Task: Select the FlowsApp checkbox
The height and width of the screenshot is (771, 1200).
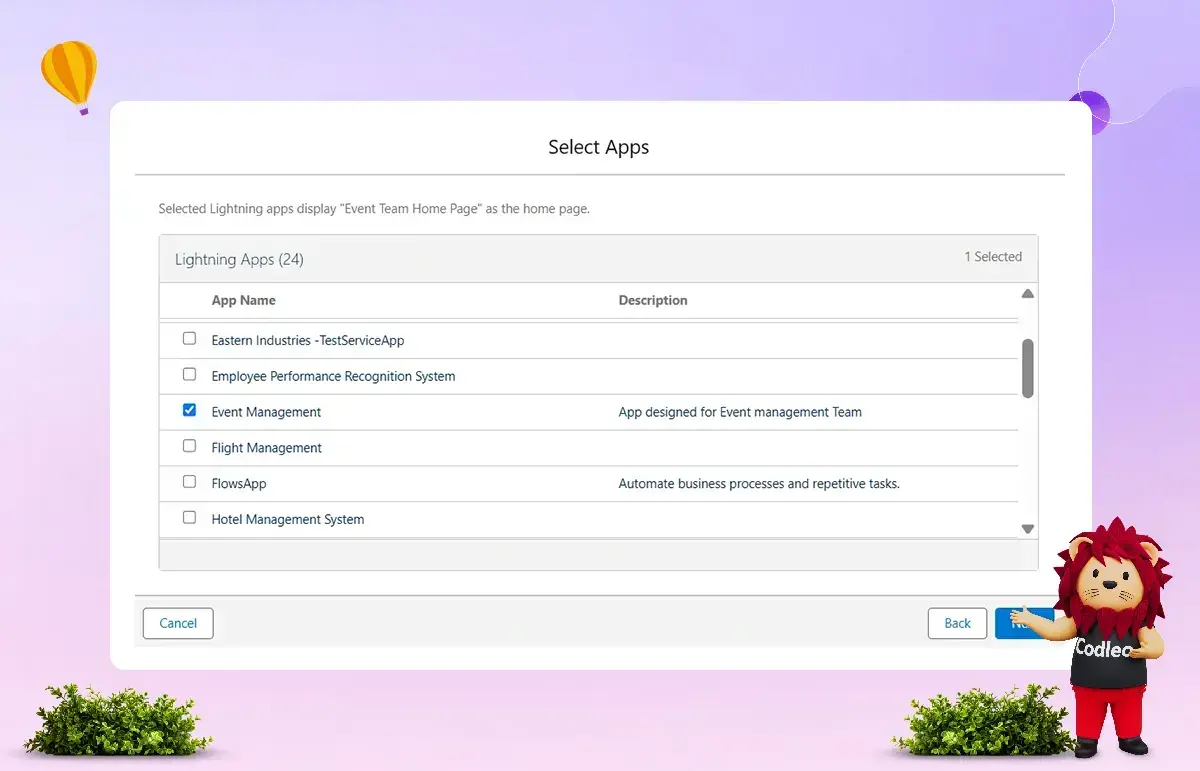Action: [x=189, y=482]
